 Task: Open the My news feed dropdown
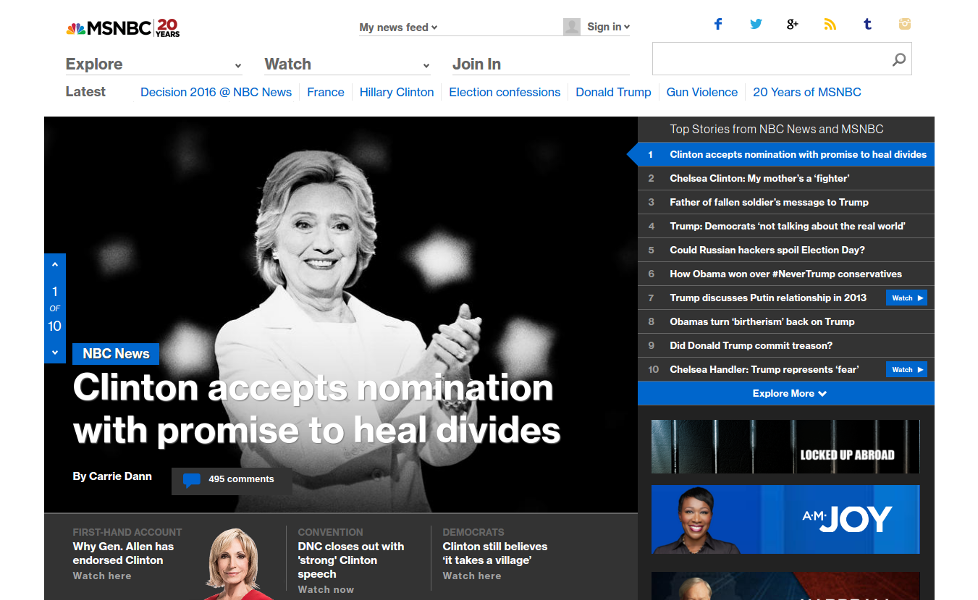coord(399,28)
